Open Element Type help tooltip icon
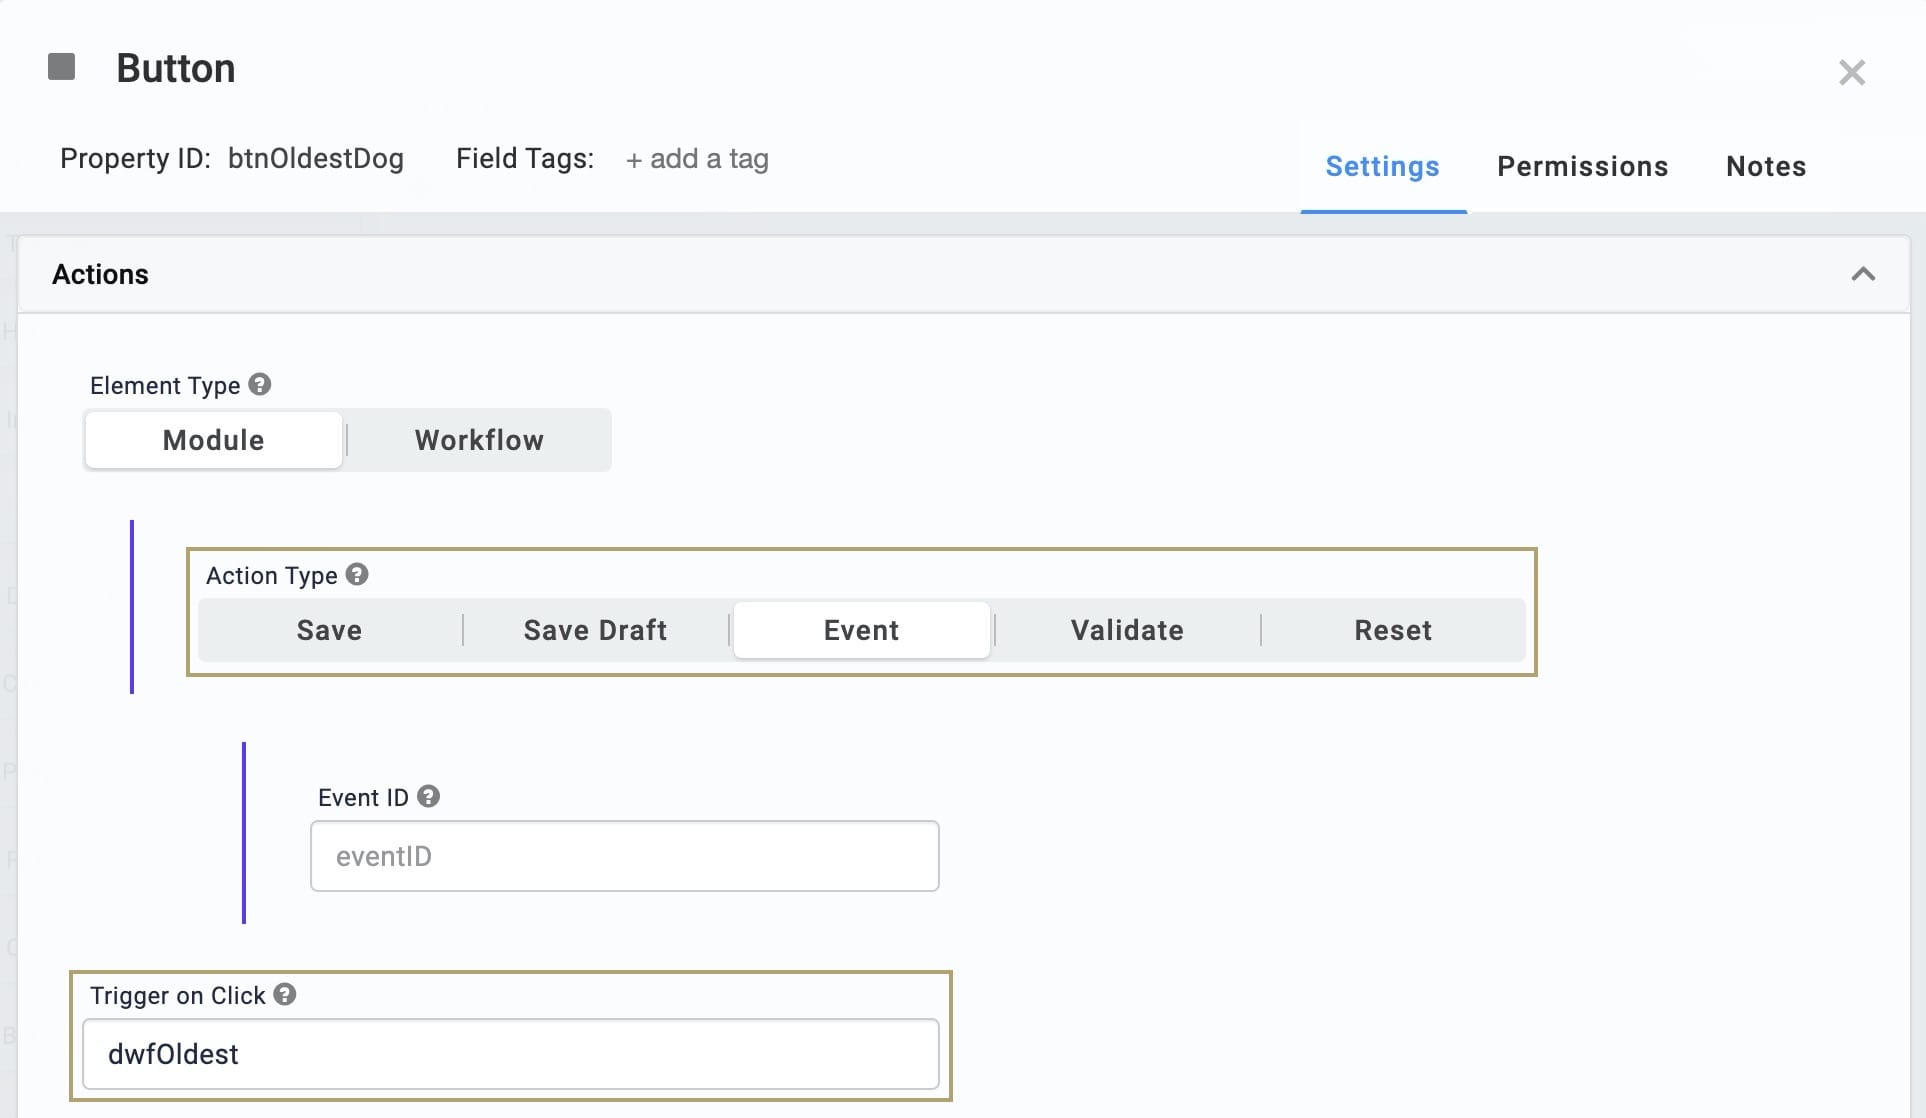 [x=260, y=385]
